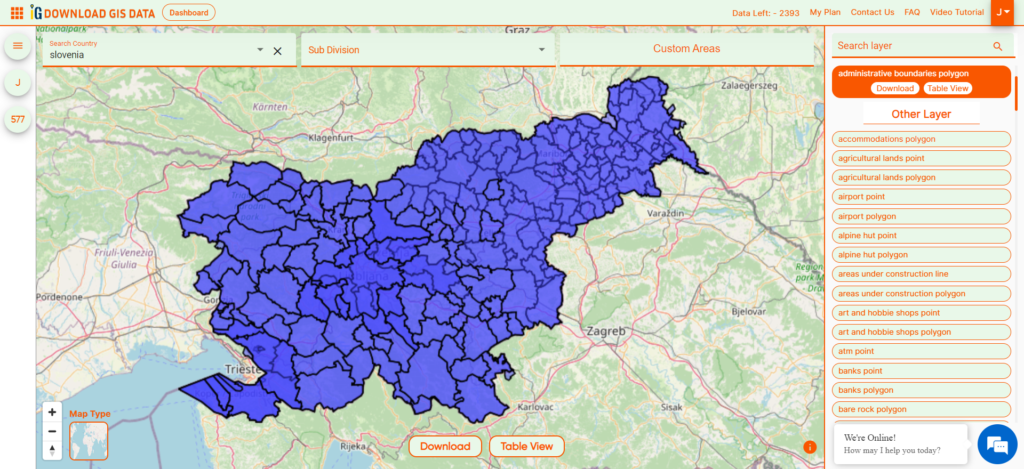Select banks polygon layer
Screen dimensions: 1024x469
coord(921,390)
